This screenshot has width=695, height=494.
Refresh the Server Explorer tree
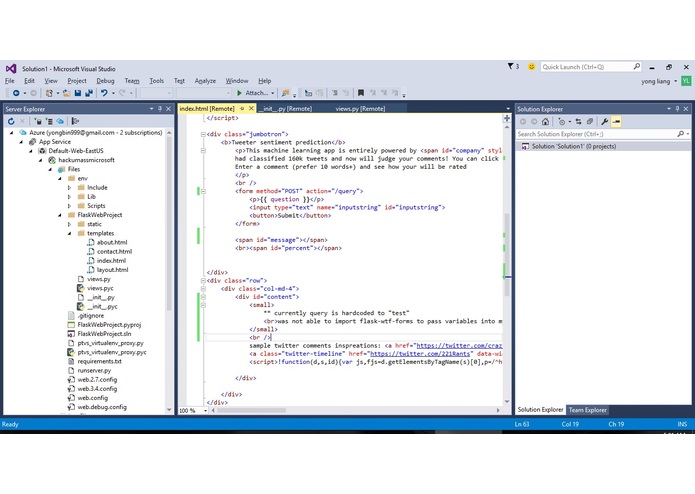11,121
